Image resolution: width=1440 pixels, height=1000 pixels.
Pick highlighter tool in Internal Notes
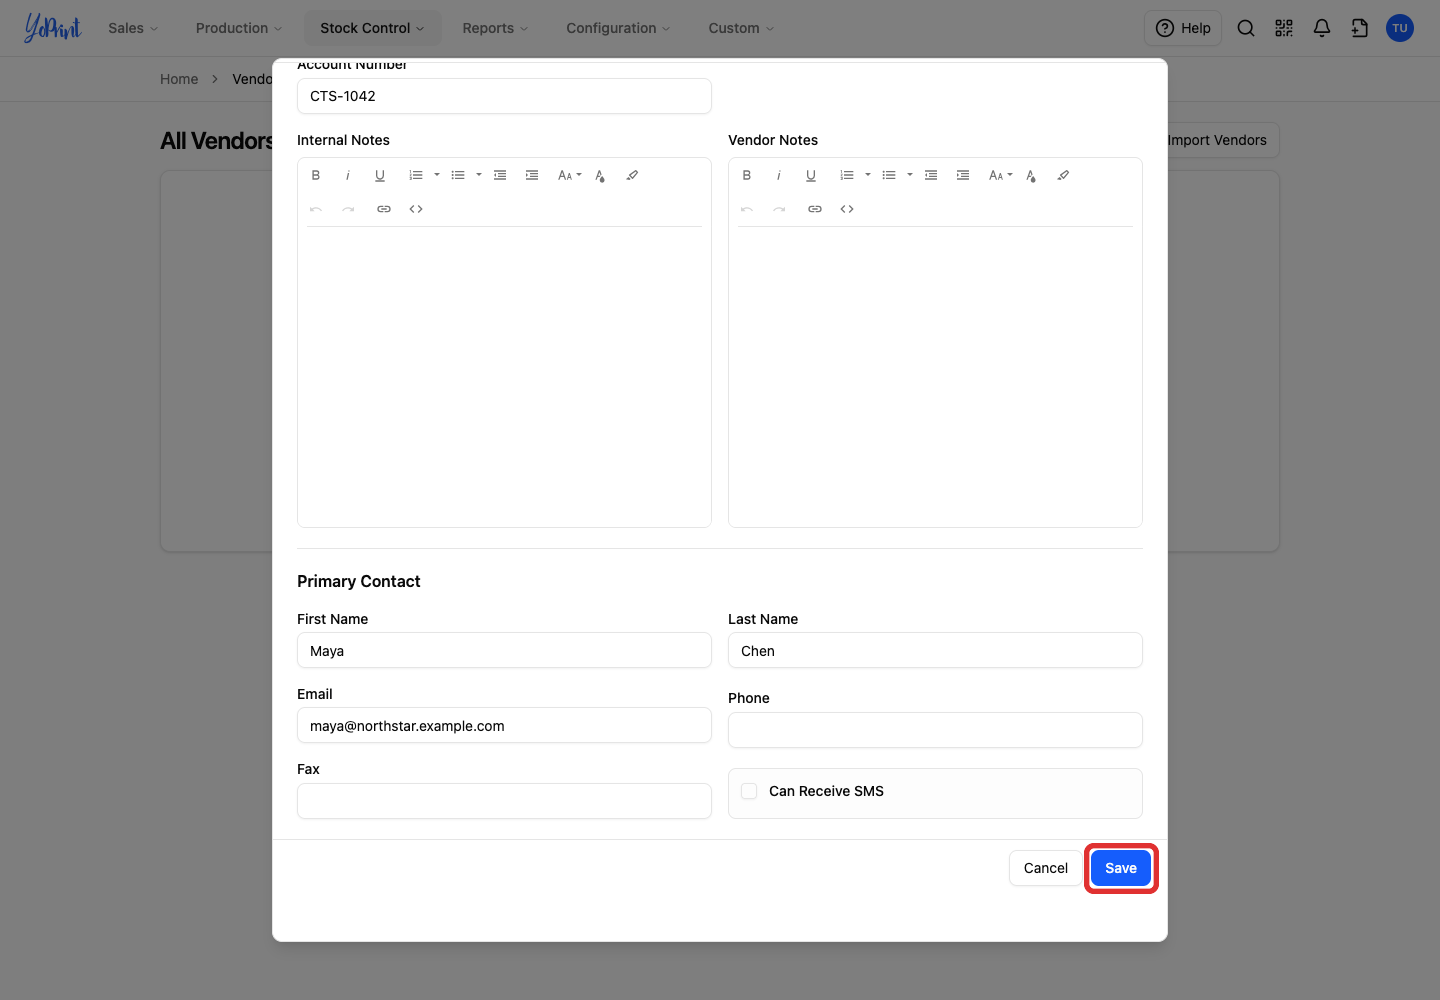pos(632,175)
